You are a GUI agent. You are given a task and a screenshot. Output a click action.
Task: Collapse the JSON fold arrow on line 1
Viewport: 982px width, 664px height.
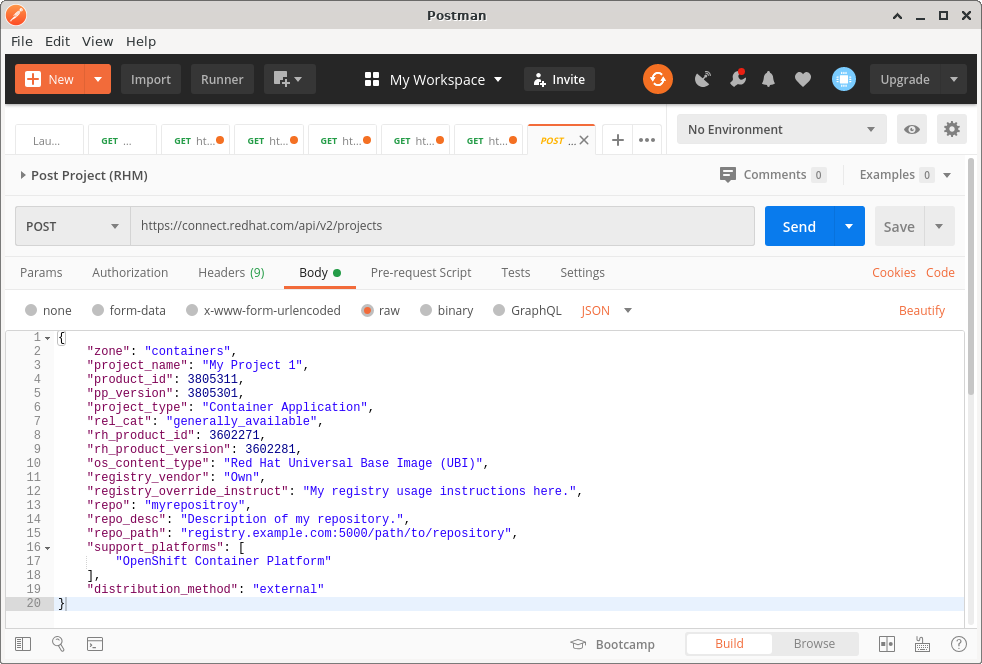pyautogui.click(x=48, y=338)
